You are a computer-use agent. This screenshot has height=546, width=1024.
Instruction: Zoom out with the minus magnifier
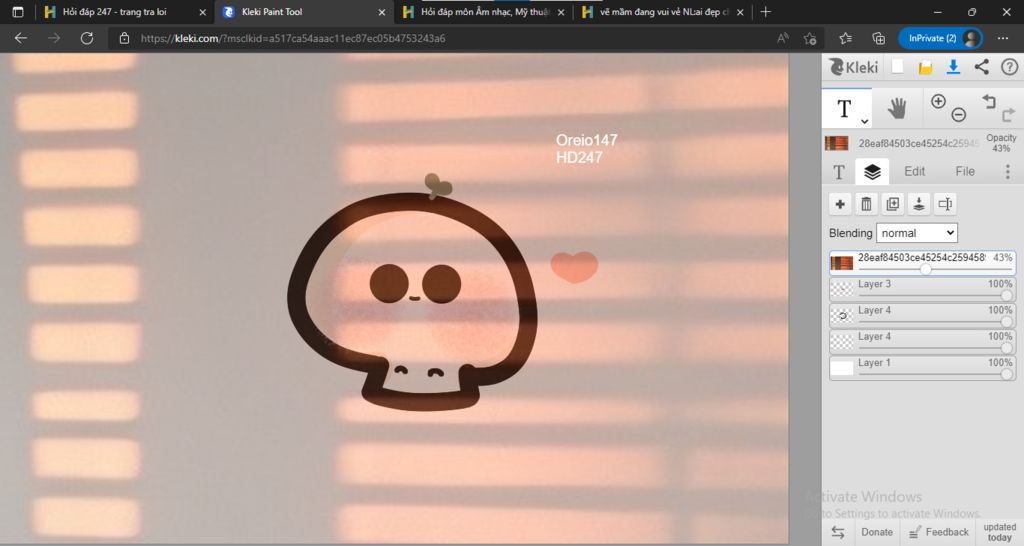(958, 115)
